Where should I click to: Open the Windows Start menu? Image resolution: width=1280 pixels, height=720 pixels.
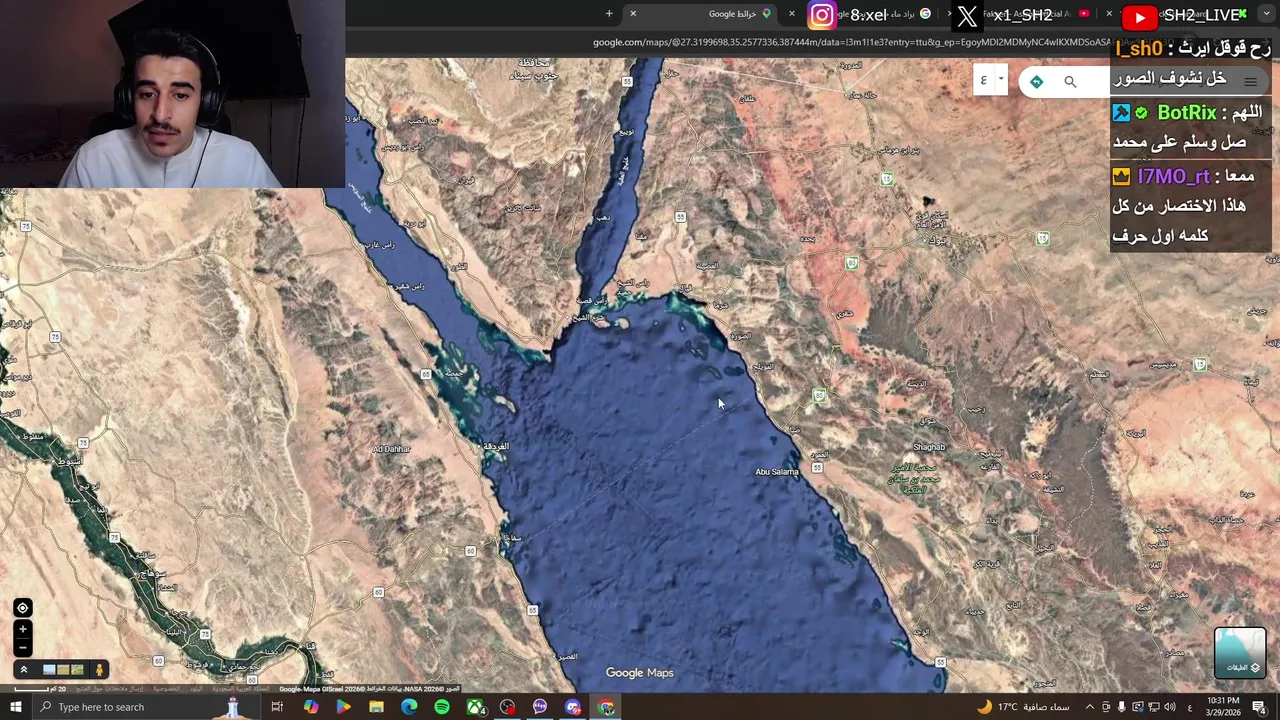coord(16,707)
